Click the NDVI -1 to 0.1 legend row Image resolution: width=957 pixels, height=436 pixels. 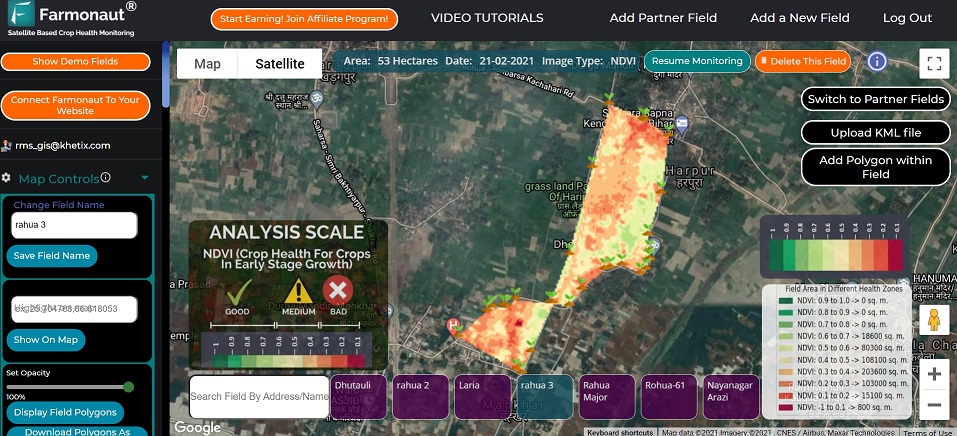pos(837,407)
